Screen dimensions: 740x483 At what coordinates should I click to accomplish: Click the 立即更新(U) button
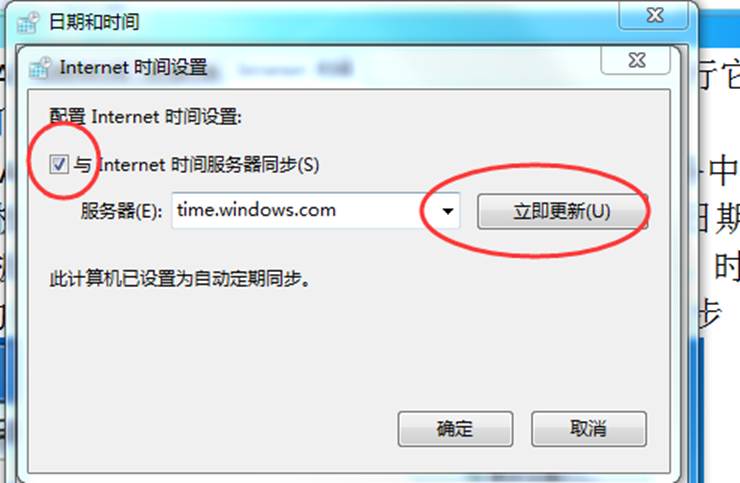(562, 211)
